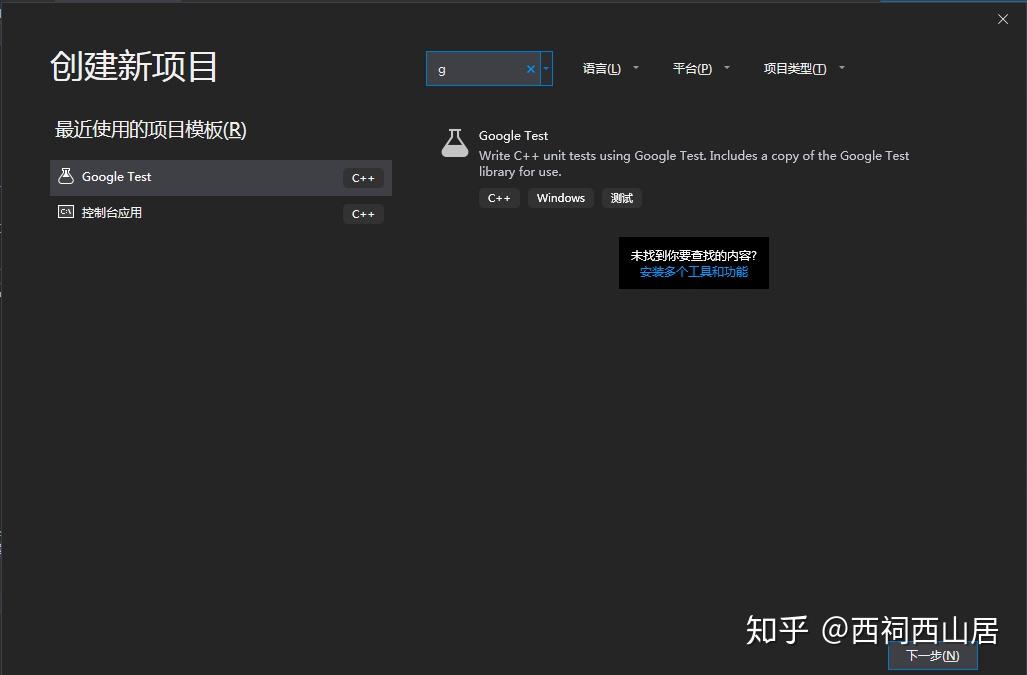This screenshot has height=675, width=1027.
Task: Click the flask icon of recent Google Test
Action: click(x=66, y=176)
